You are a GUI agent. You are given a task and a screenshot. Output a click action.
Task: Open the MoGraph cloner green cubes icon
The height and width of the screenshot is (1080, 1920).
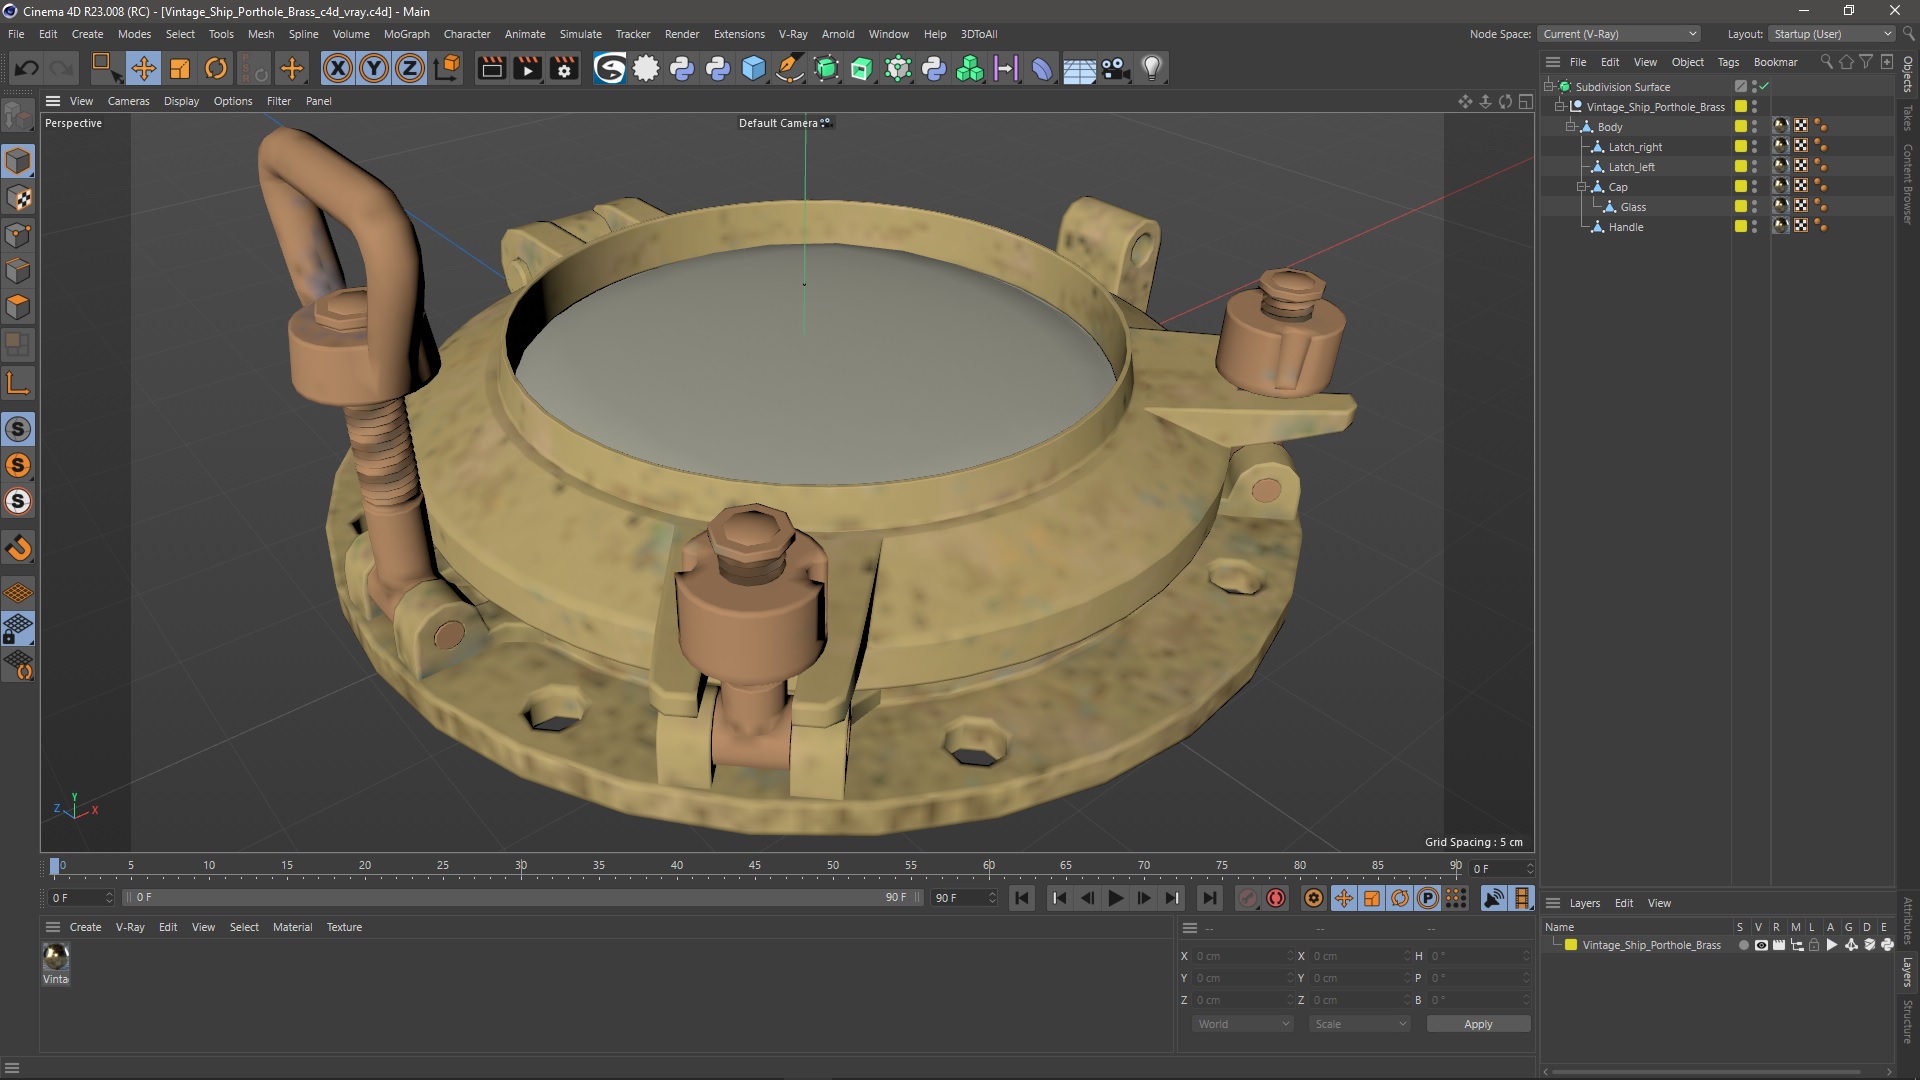[x=970, y=68]
